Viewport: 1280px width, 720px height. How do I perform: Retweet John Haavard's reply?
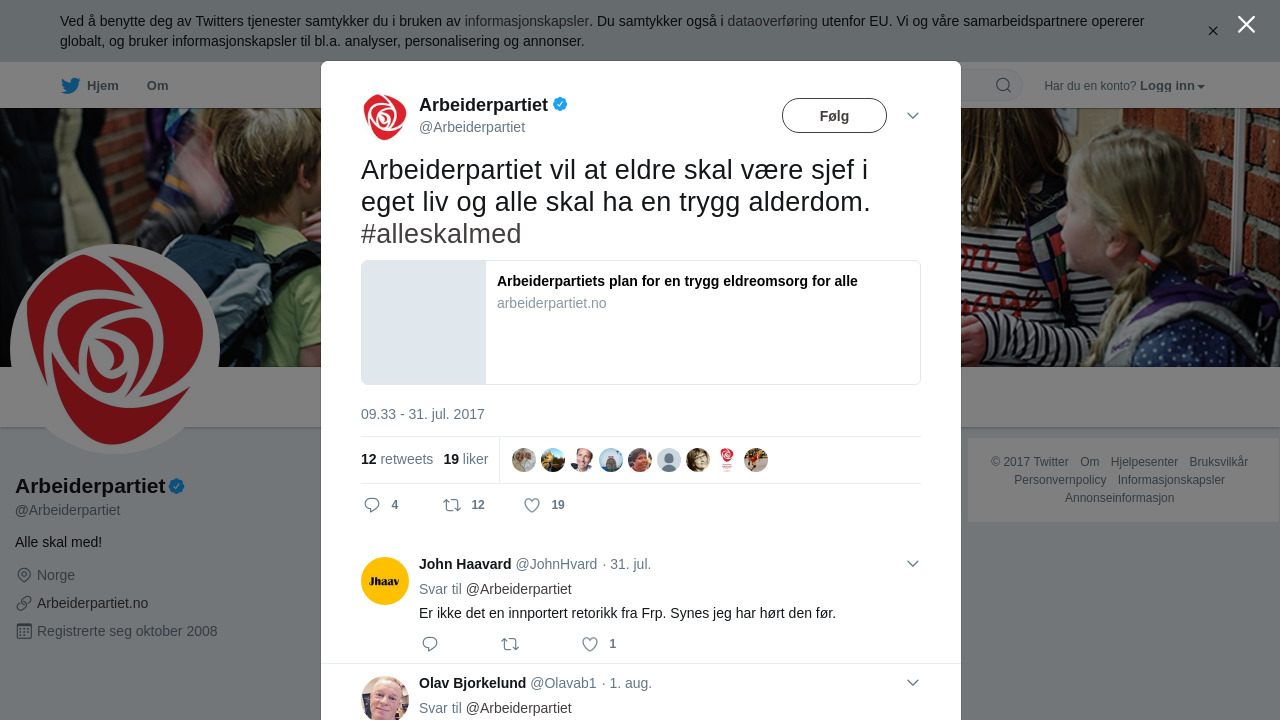coord(510,644)
